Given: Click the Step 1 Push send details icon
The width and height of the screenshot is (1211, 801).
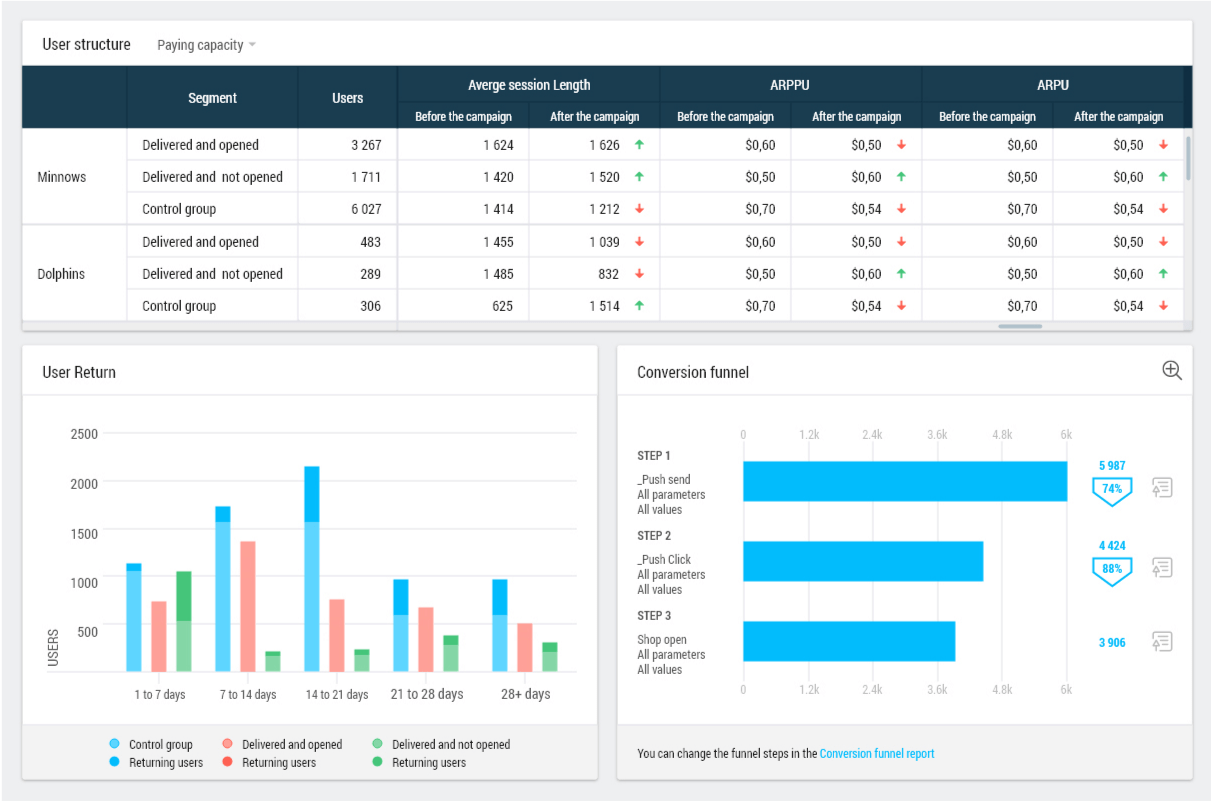Looking at the screenshot, I should (1161, 488).
